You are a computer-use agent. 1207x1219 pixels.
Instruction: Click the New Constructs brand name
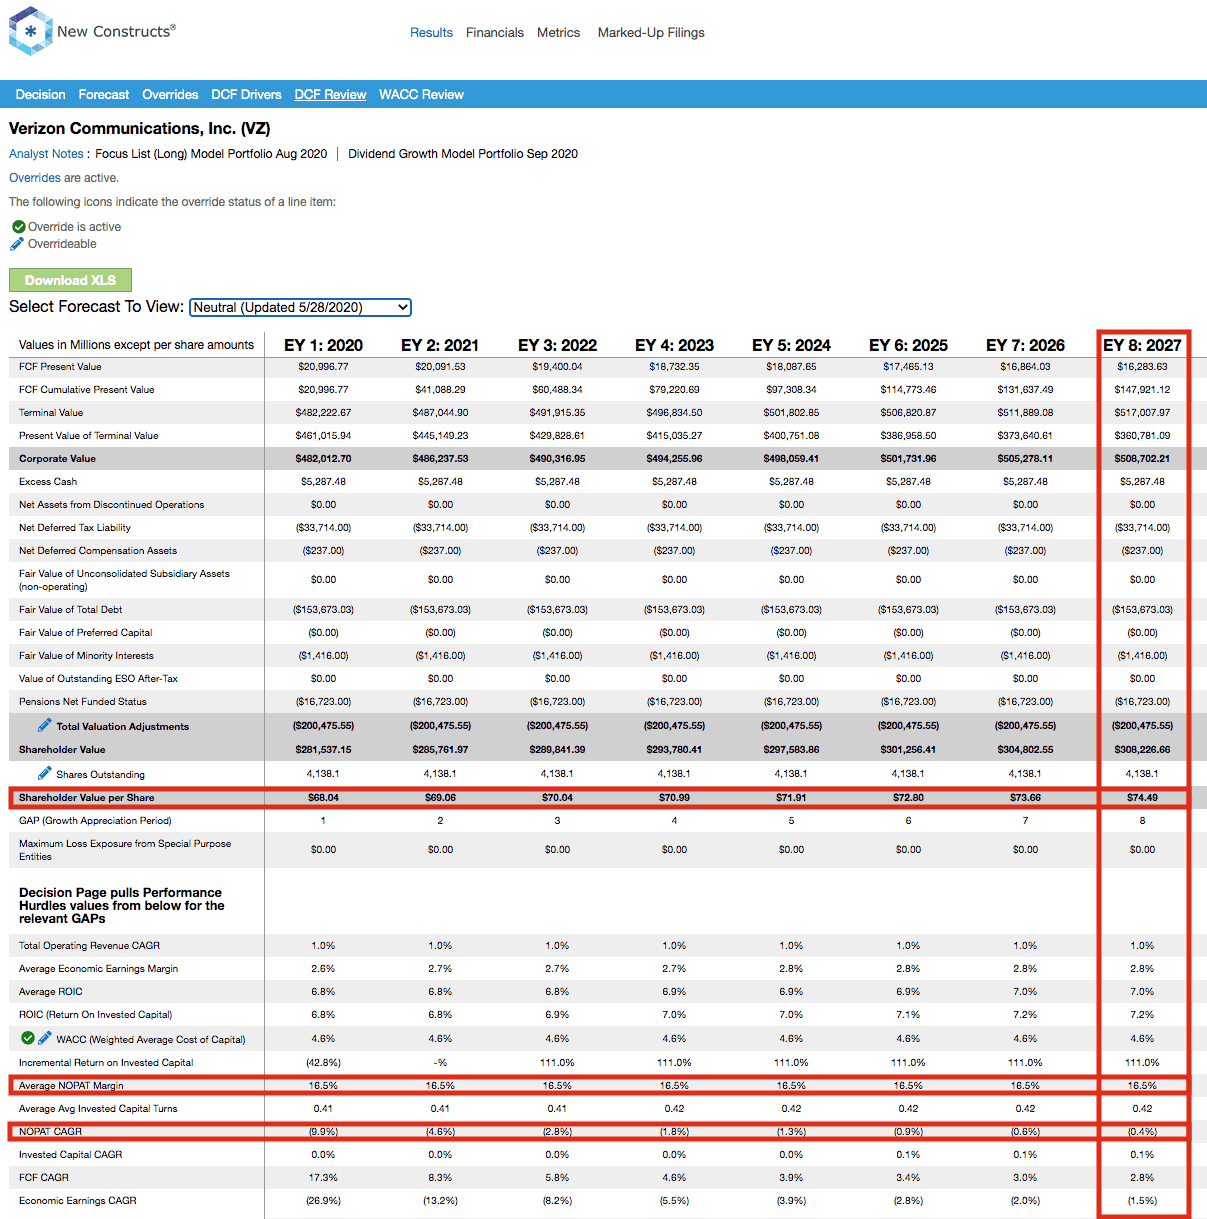116,31
